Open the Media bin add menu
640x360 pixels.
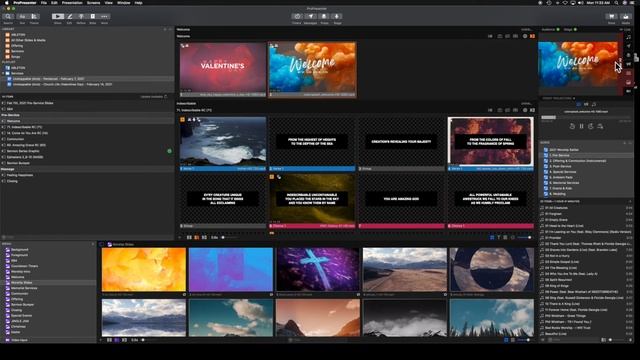[93, 244]
